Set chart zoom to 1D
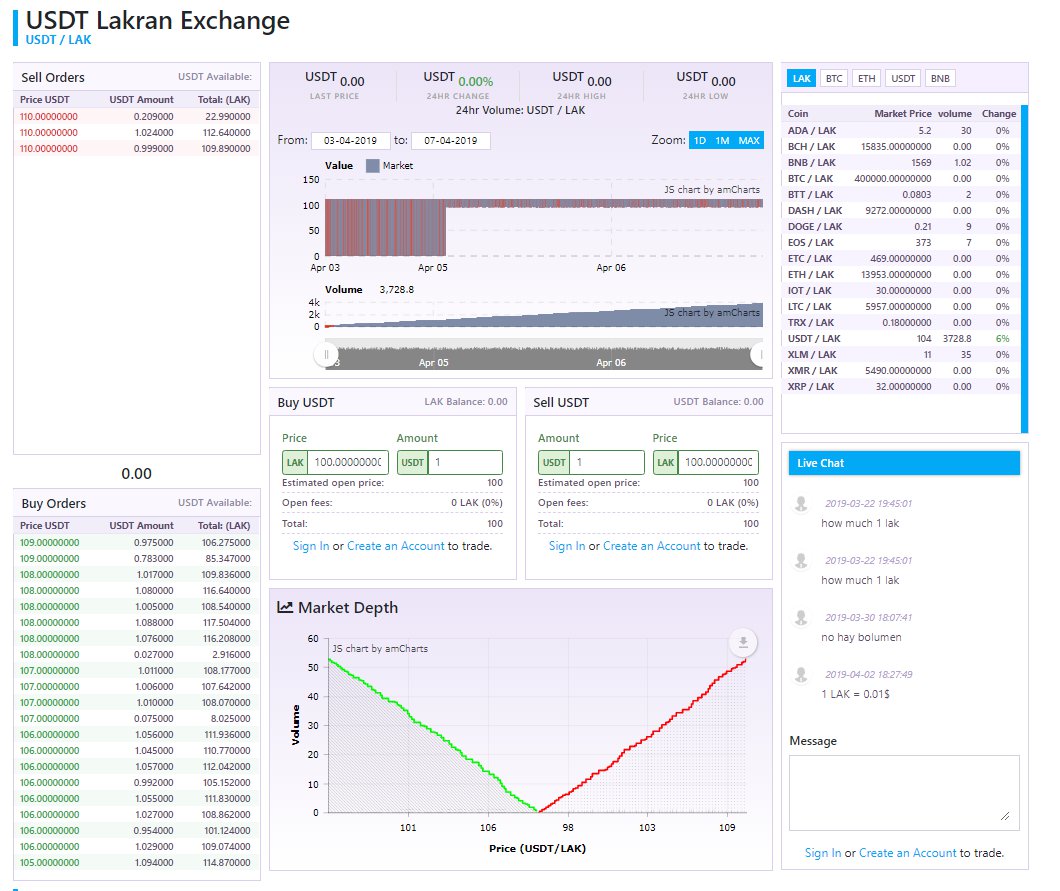Image resolution: width=1060 pixels, height=891 pixels. point(700,141)
